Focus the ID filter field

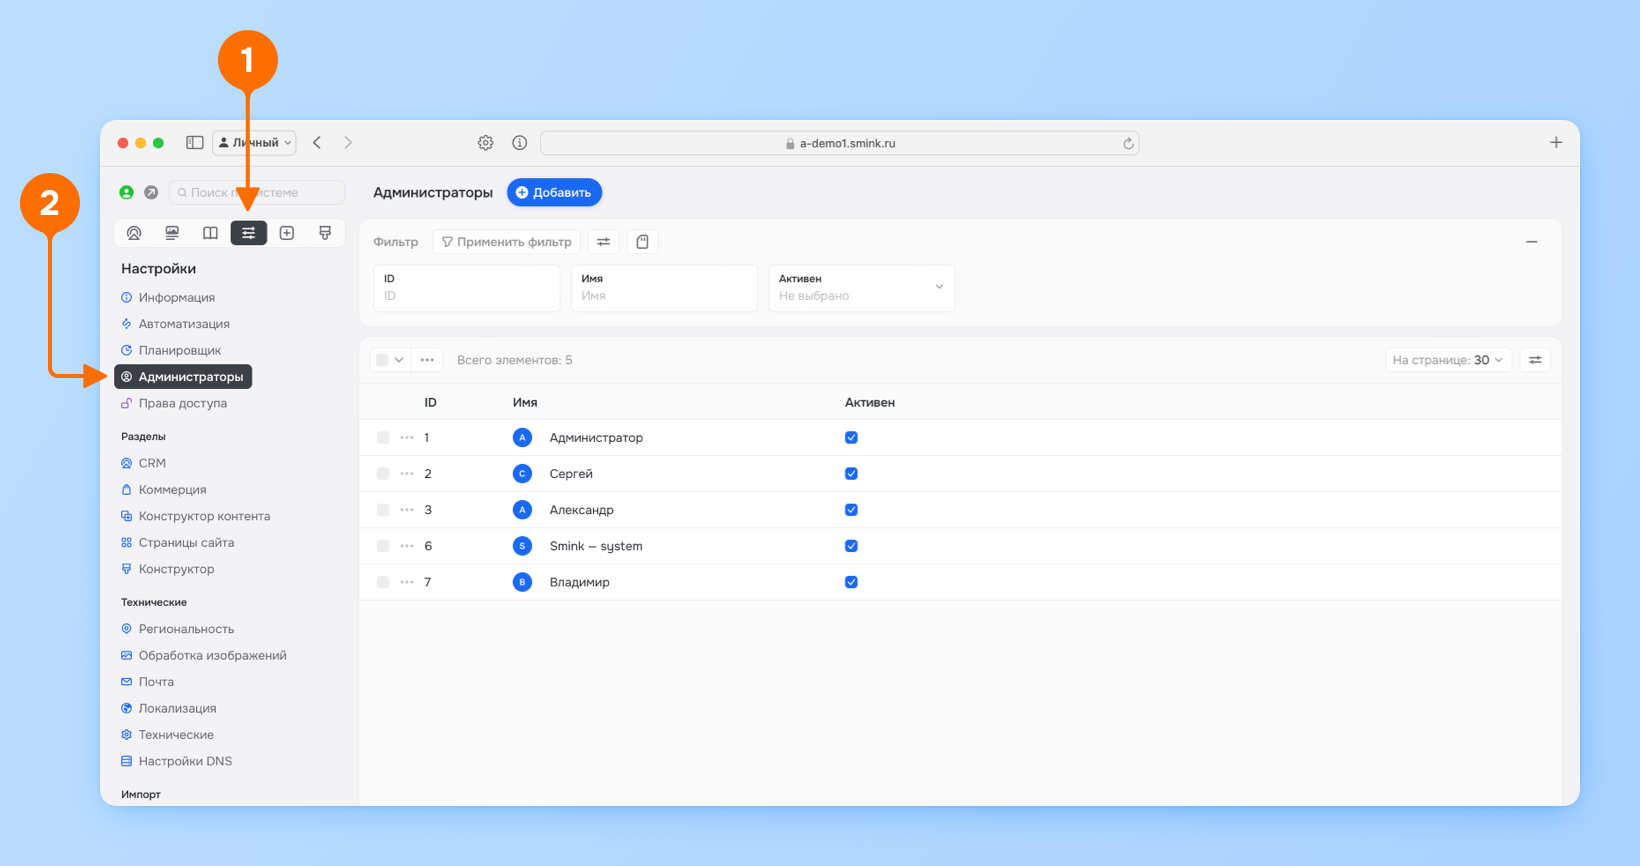click(x=467, y=288)
